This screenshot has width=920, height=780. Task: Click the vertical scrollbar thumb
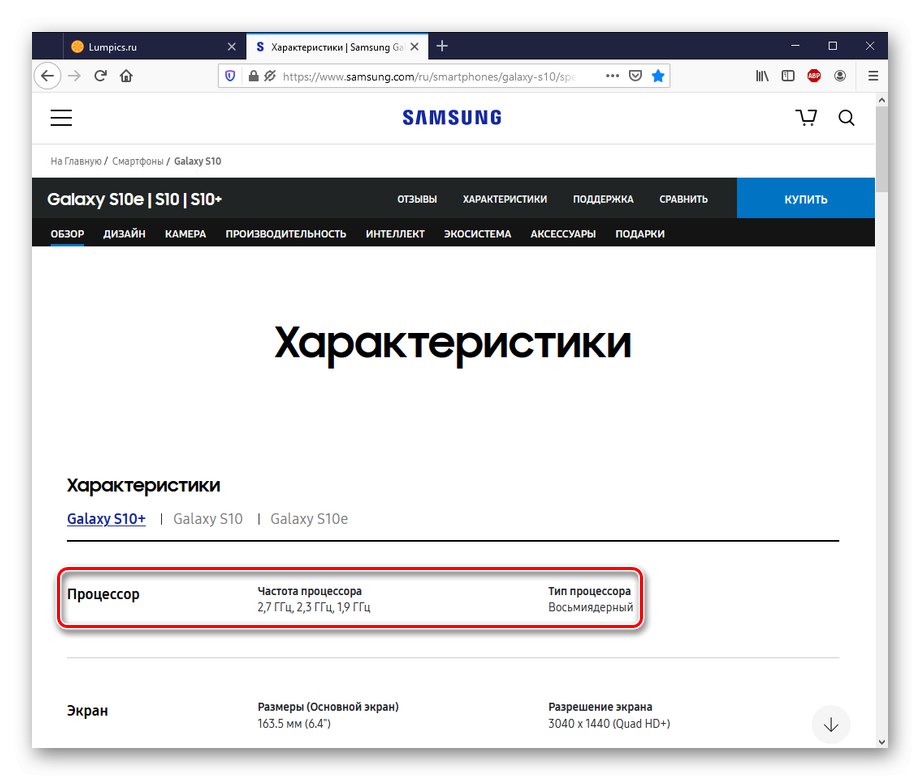pyautogui.click(x=881, y=150)
